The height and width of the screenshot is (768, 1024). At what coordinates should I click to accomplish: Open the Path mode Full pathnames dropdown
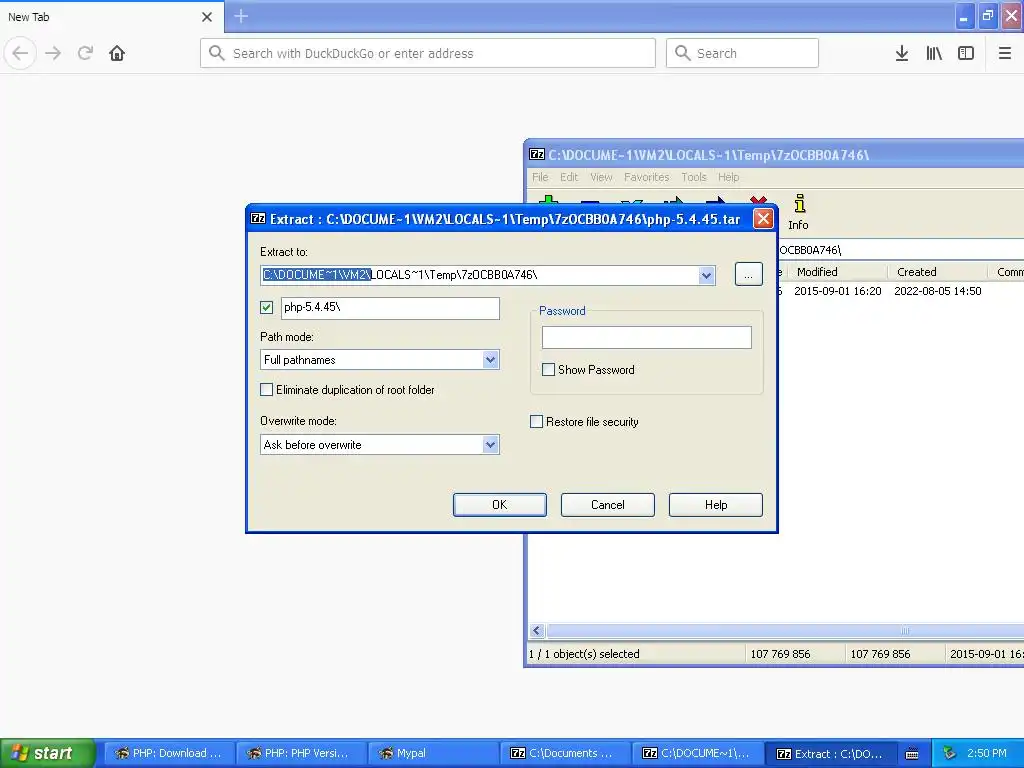[x=490, y=360]
